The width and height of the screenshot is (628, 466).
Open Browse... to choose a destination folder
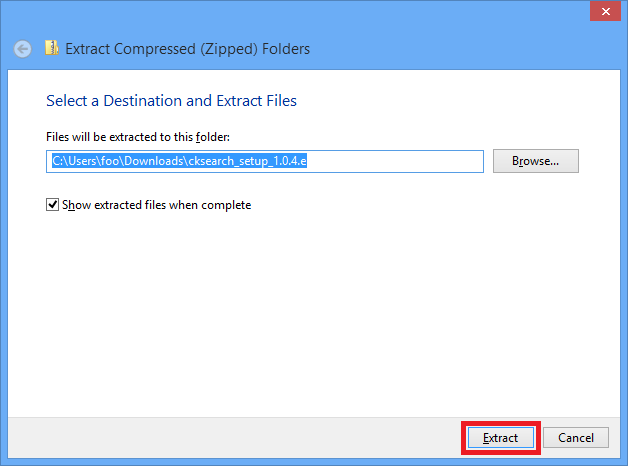535,161
